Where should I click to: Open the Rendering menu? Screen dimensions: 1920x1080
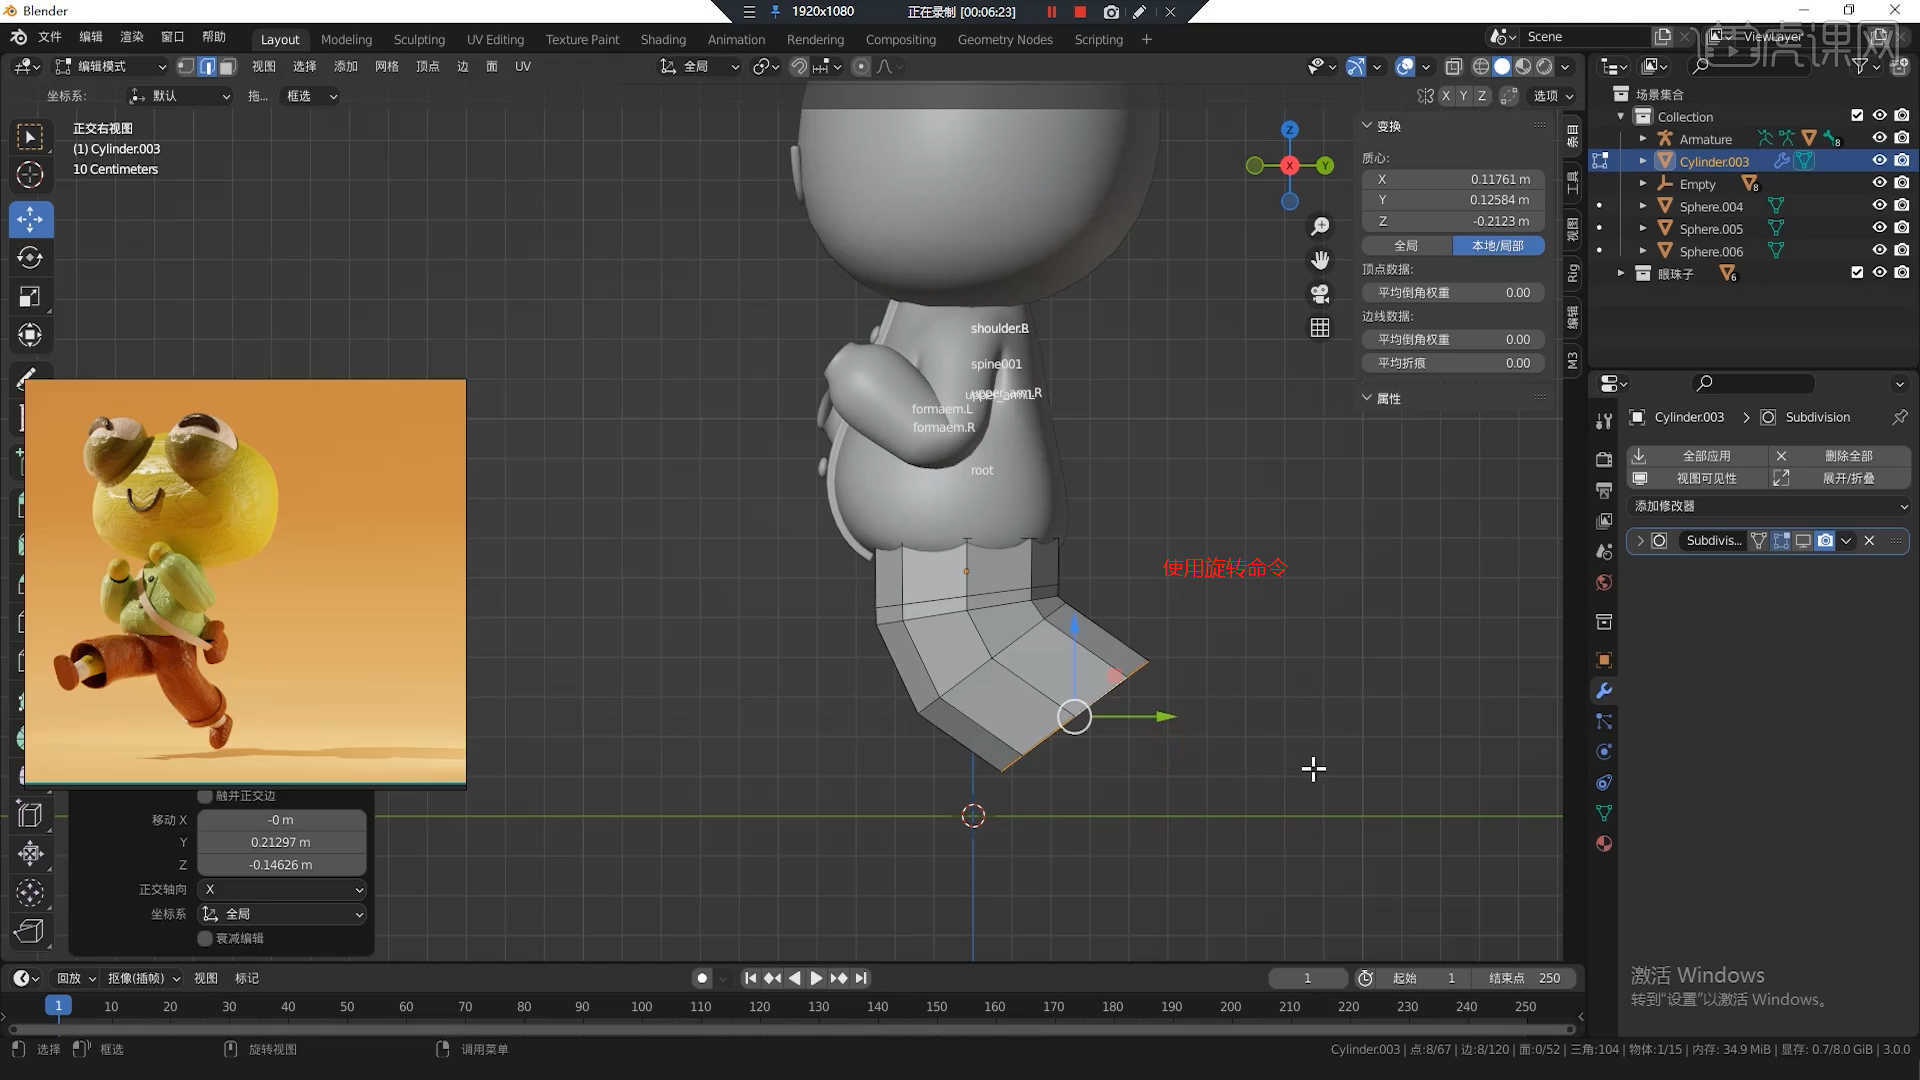pos(815,39)
